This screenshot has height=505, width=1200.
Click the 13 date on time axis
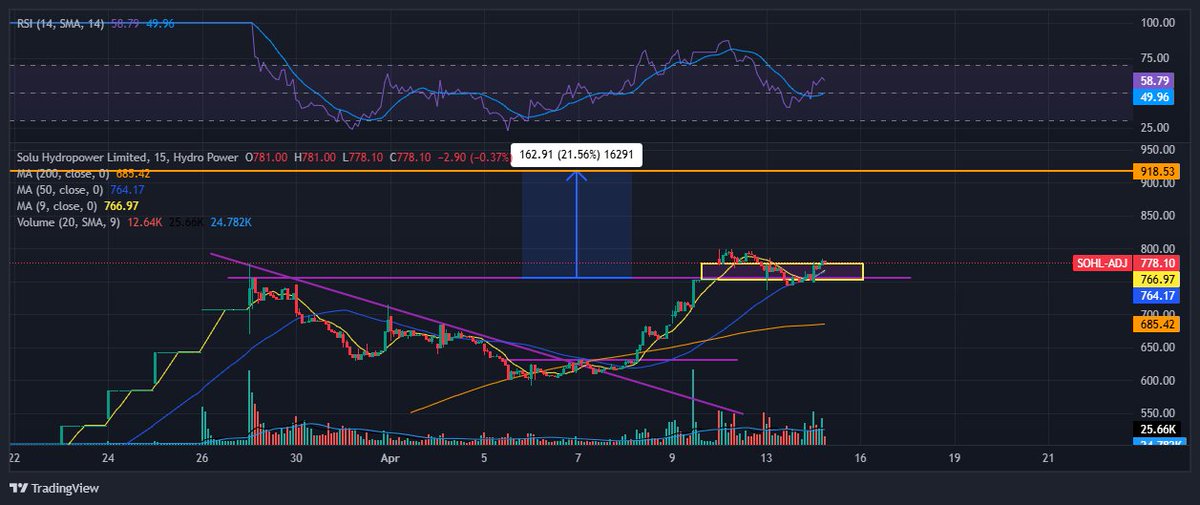pos(766,457)
